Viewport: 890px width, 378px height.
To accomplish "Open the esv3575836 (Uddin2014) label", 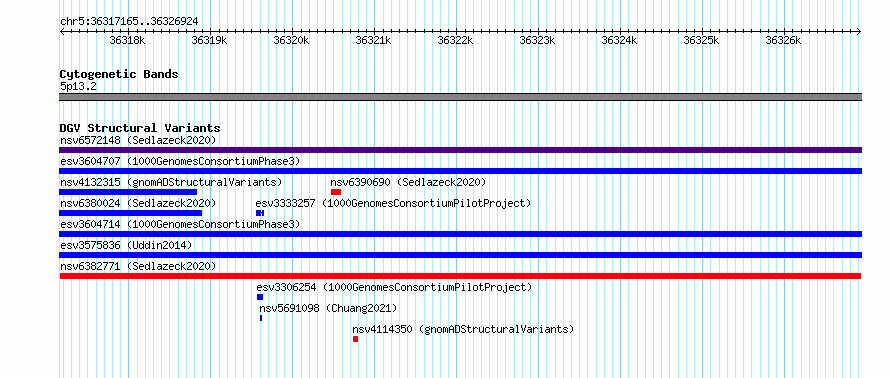I will point(127,245).
